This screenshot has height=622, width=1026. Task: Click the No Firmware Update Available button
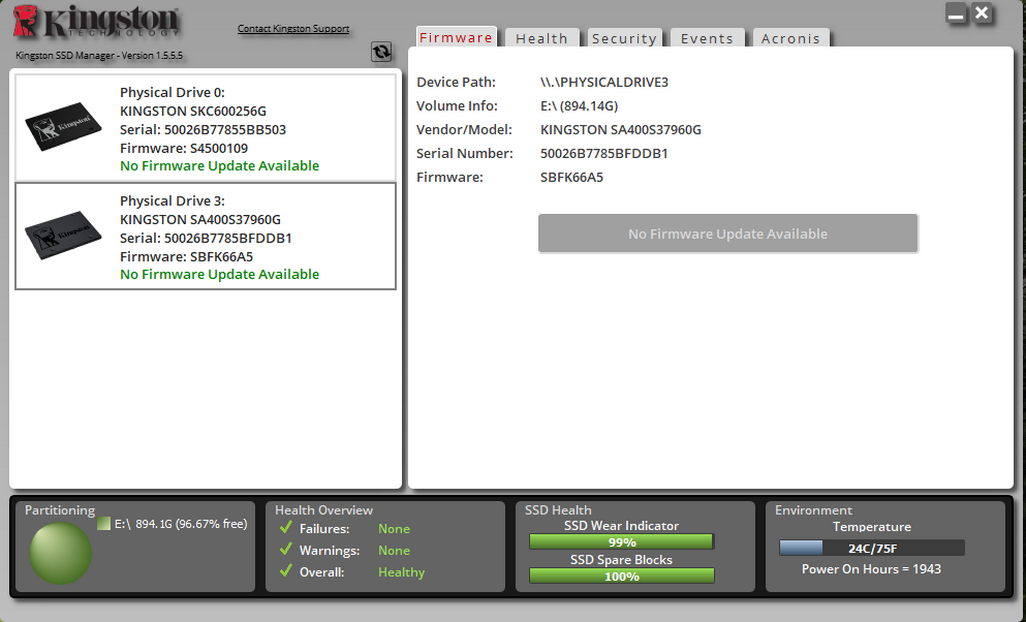coord(727,233)
